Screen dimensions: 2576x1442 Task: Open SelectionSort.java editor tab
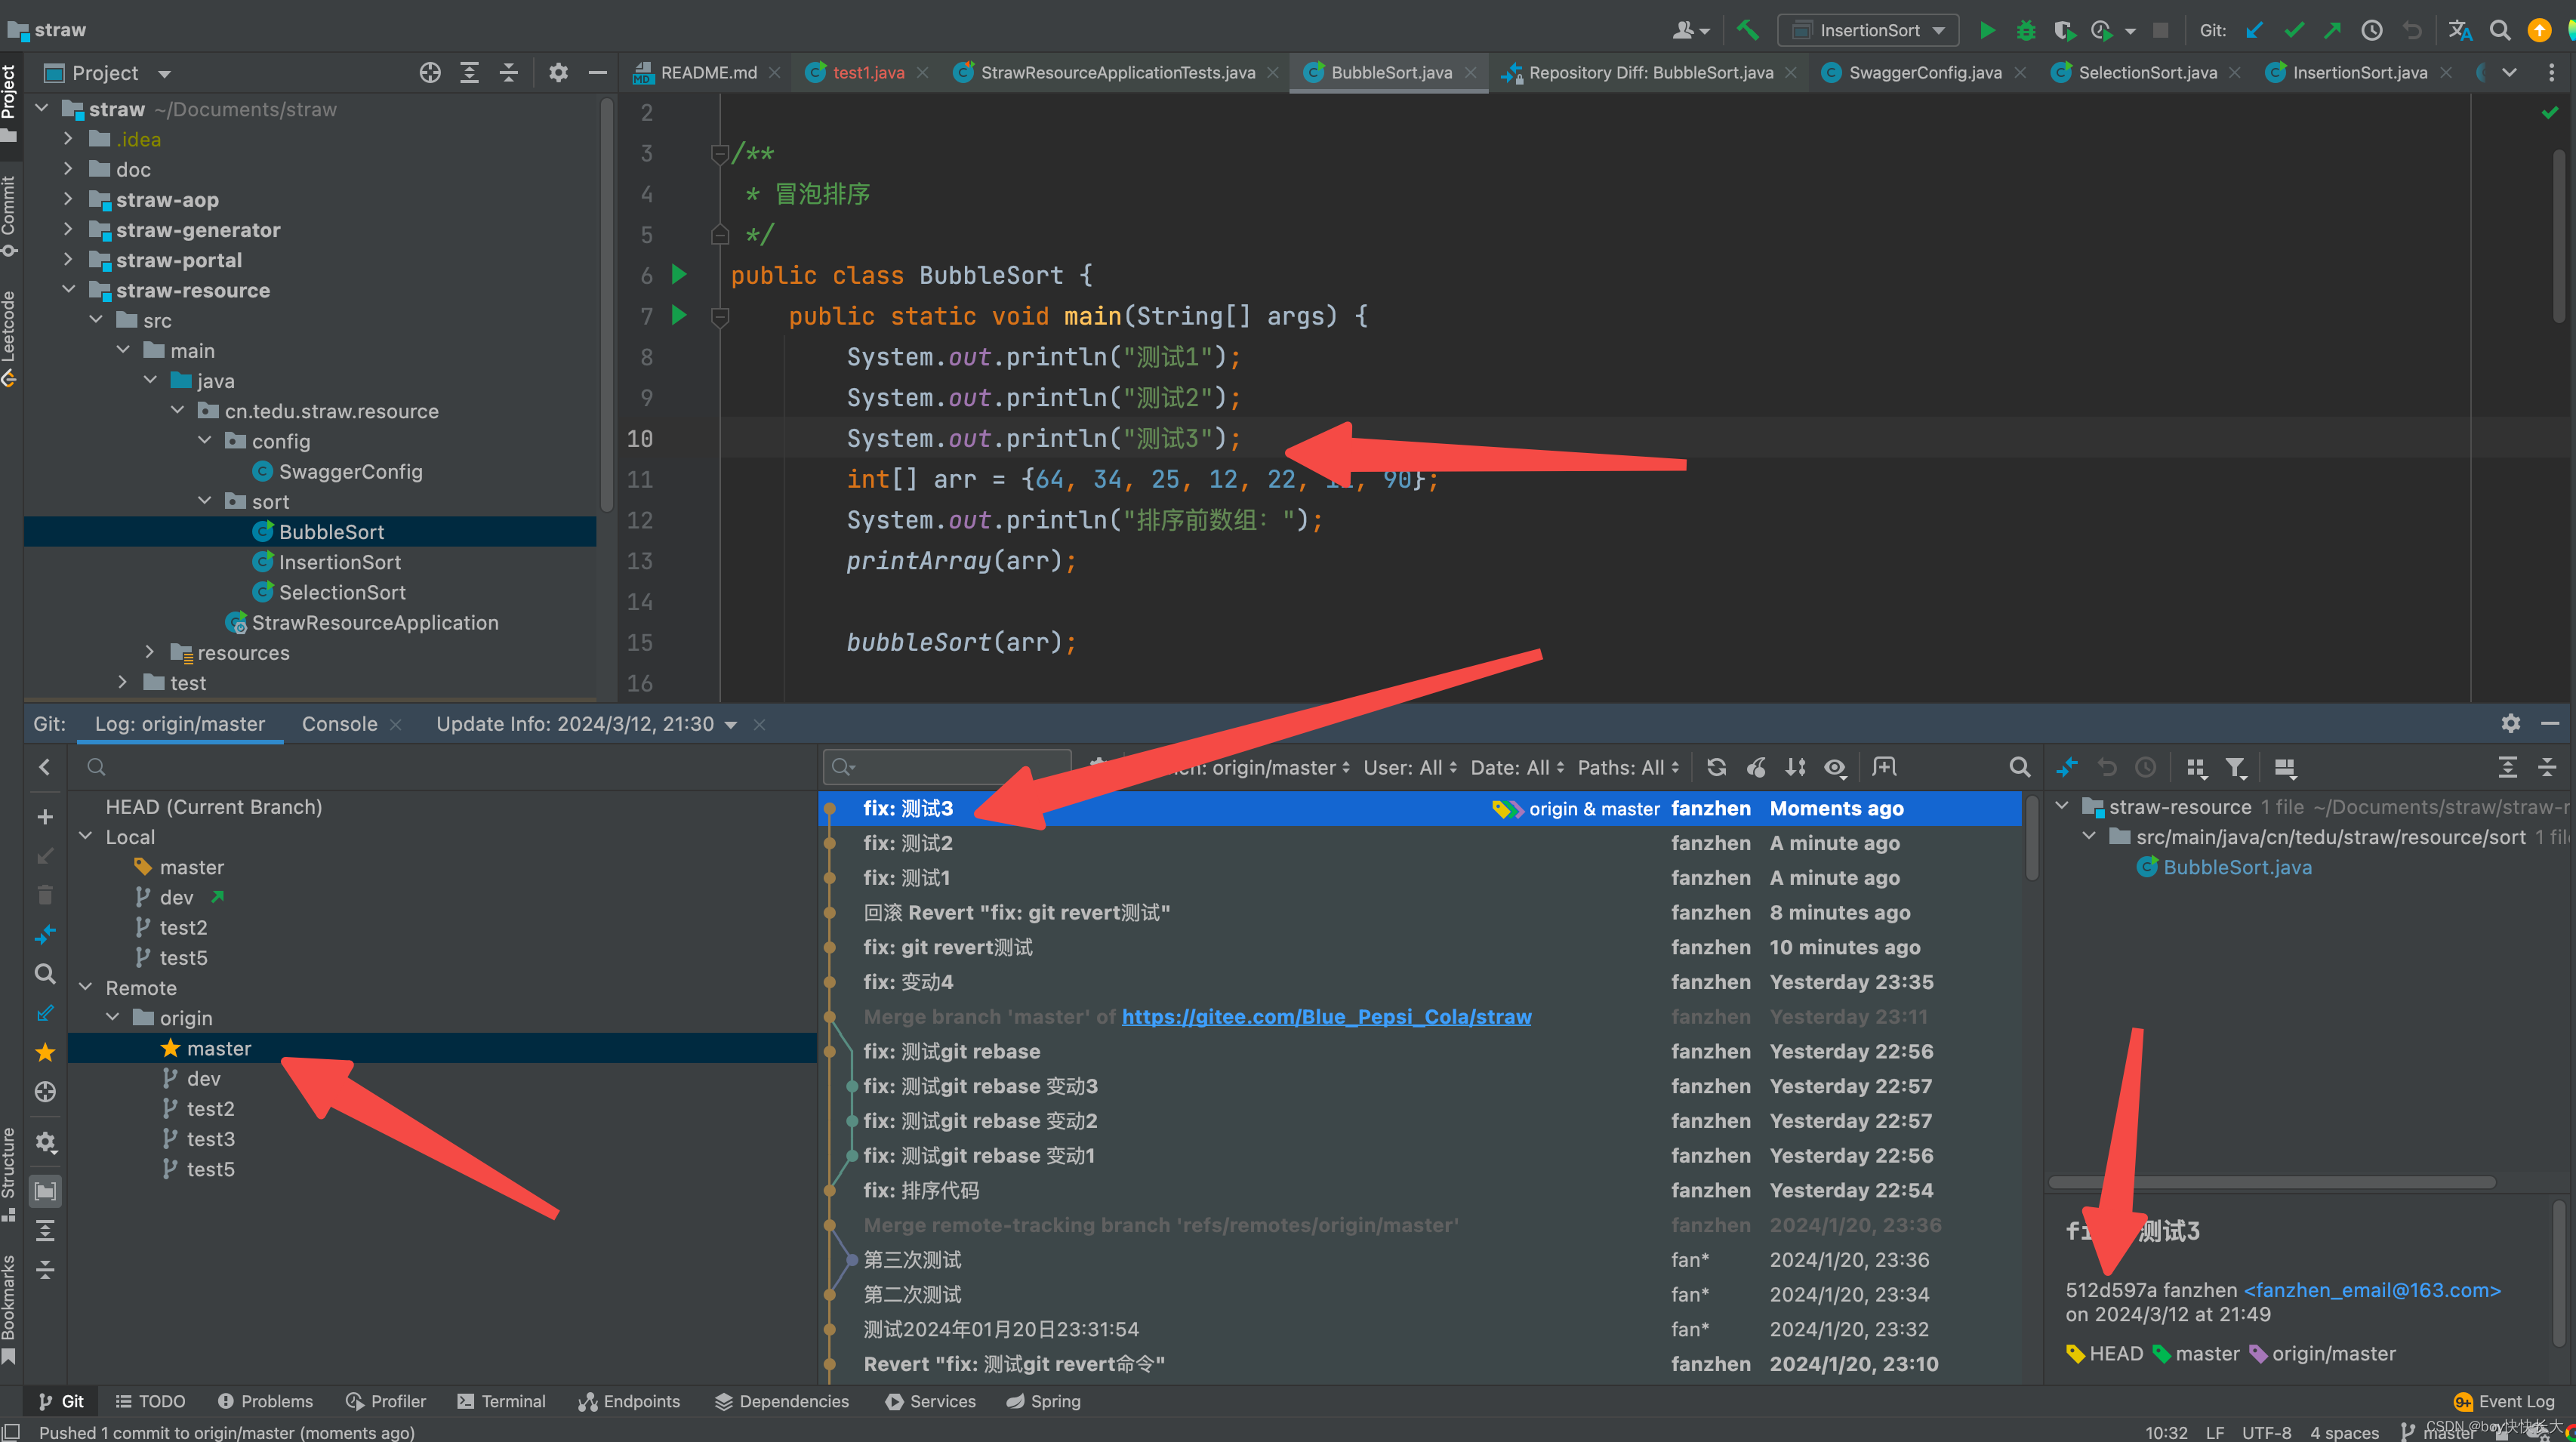click(x=2145, y=72)
